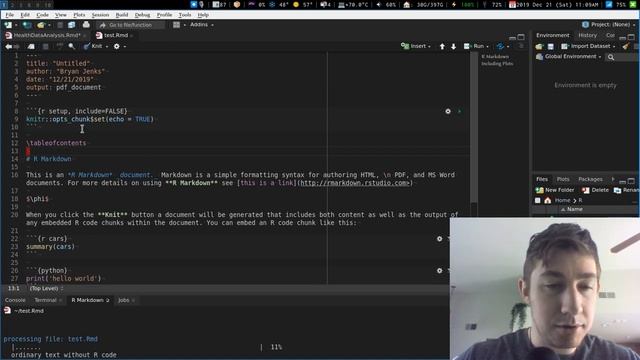The width and height of the screenshot is (640, 360).
Task: Open the Project (None) dropdown
Action: click(x=608, y=25)
